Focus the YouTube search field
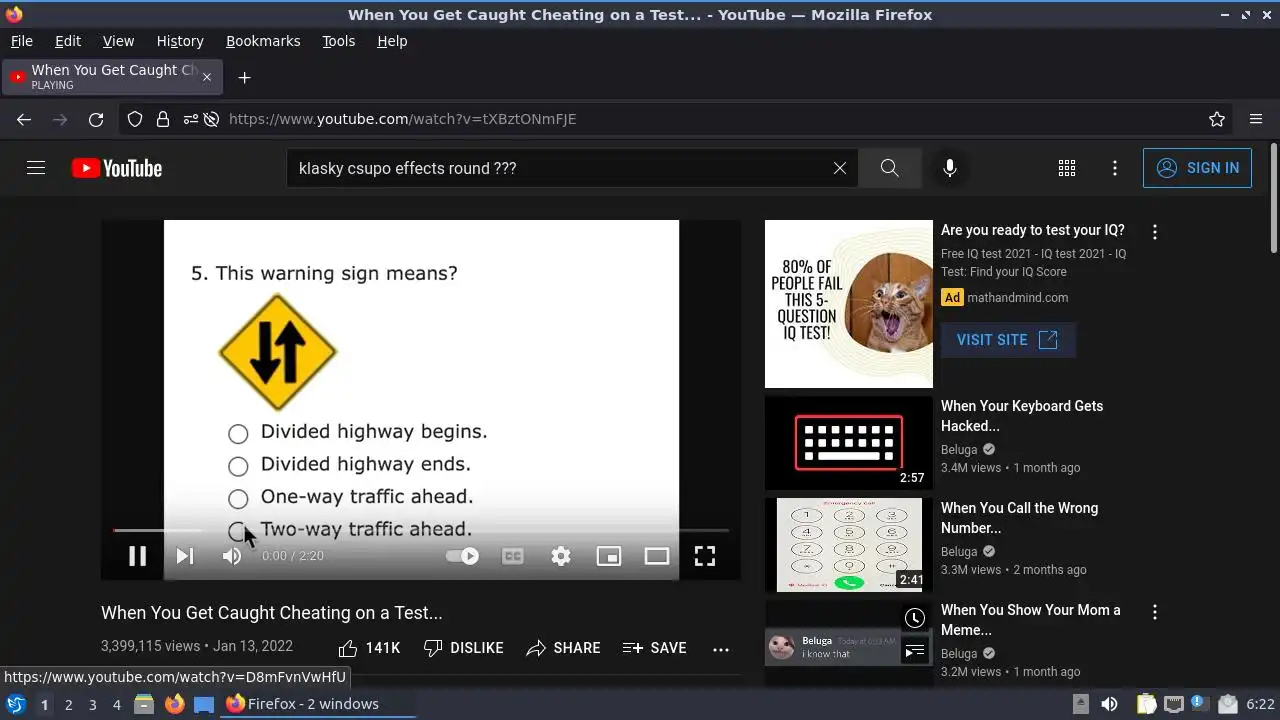The width and height of the screenshot is (1280, 720). click(560, 168)
